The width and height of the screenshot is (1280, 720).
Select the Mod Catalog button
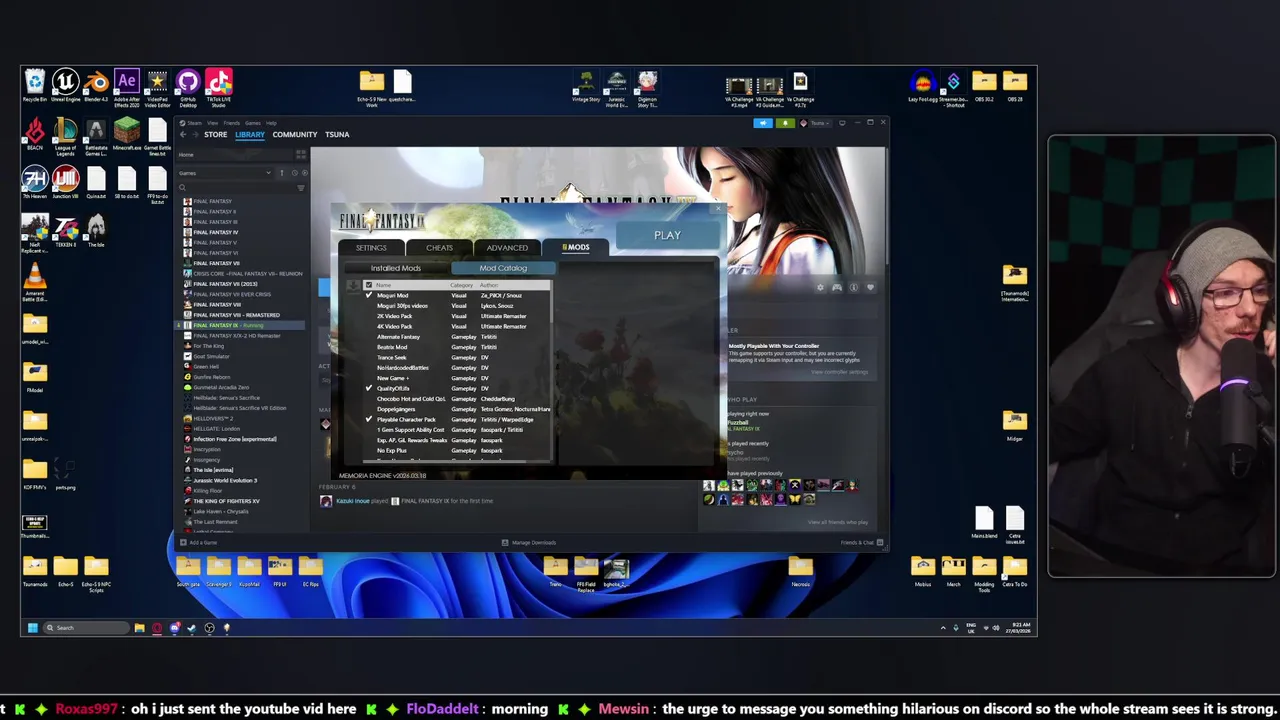(x=503, y=268)
